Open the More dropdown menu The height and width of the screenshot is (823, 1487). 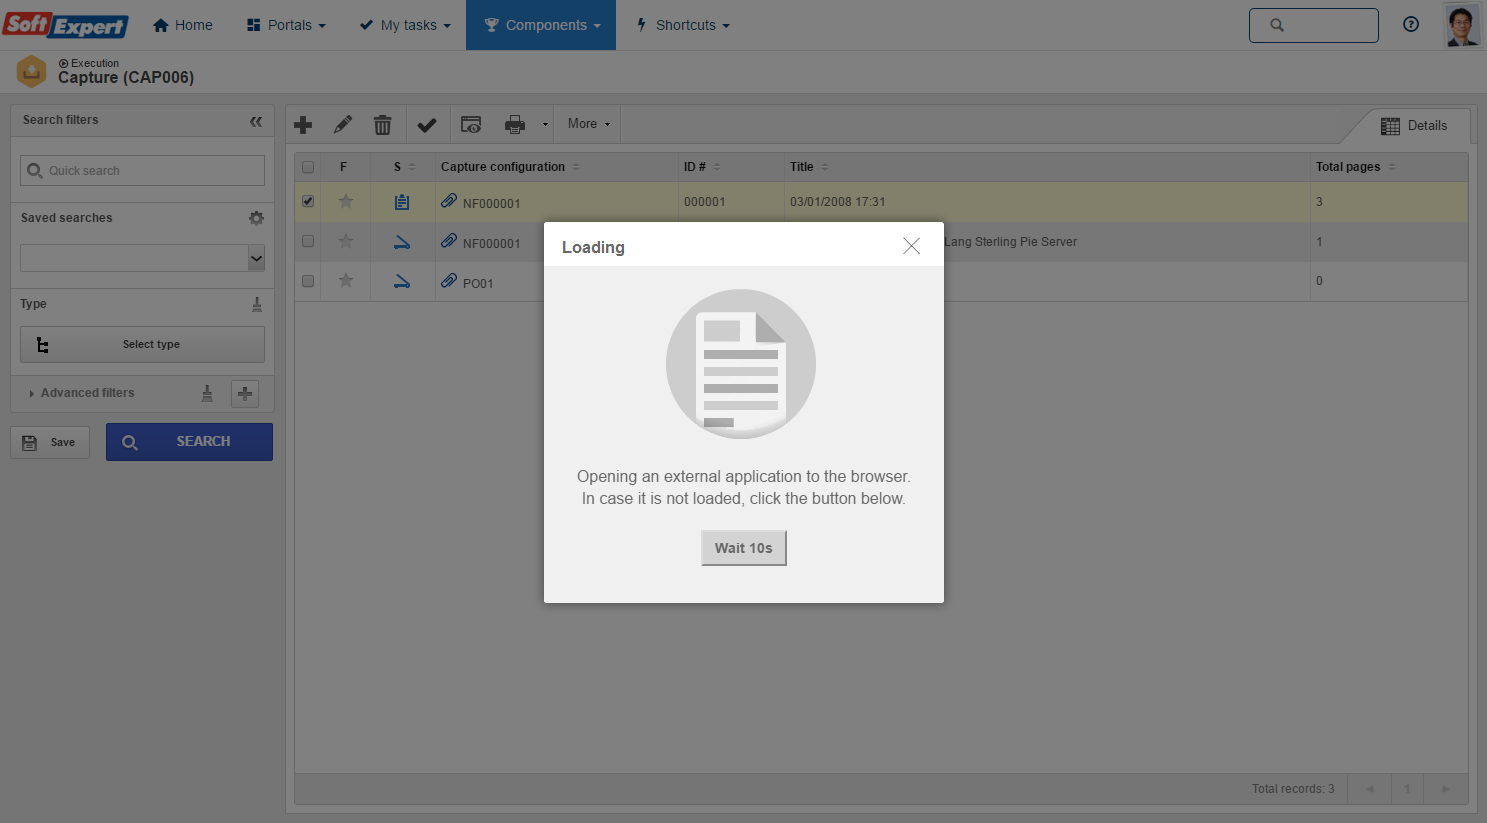point(588,124)
